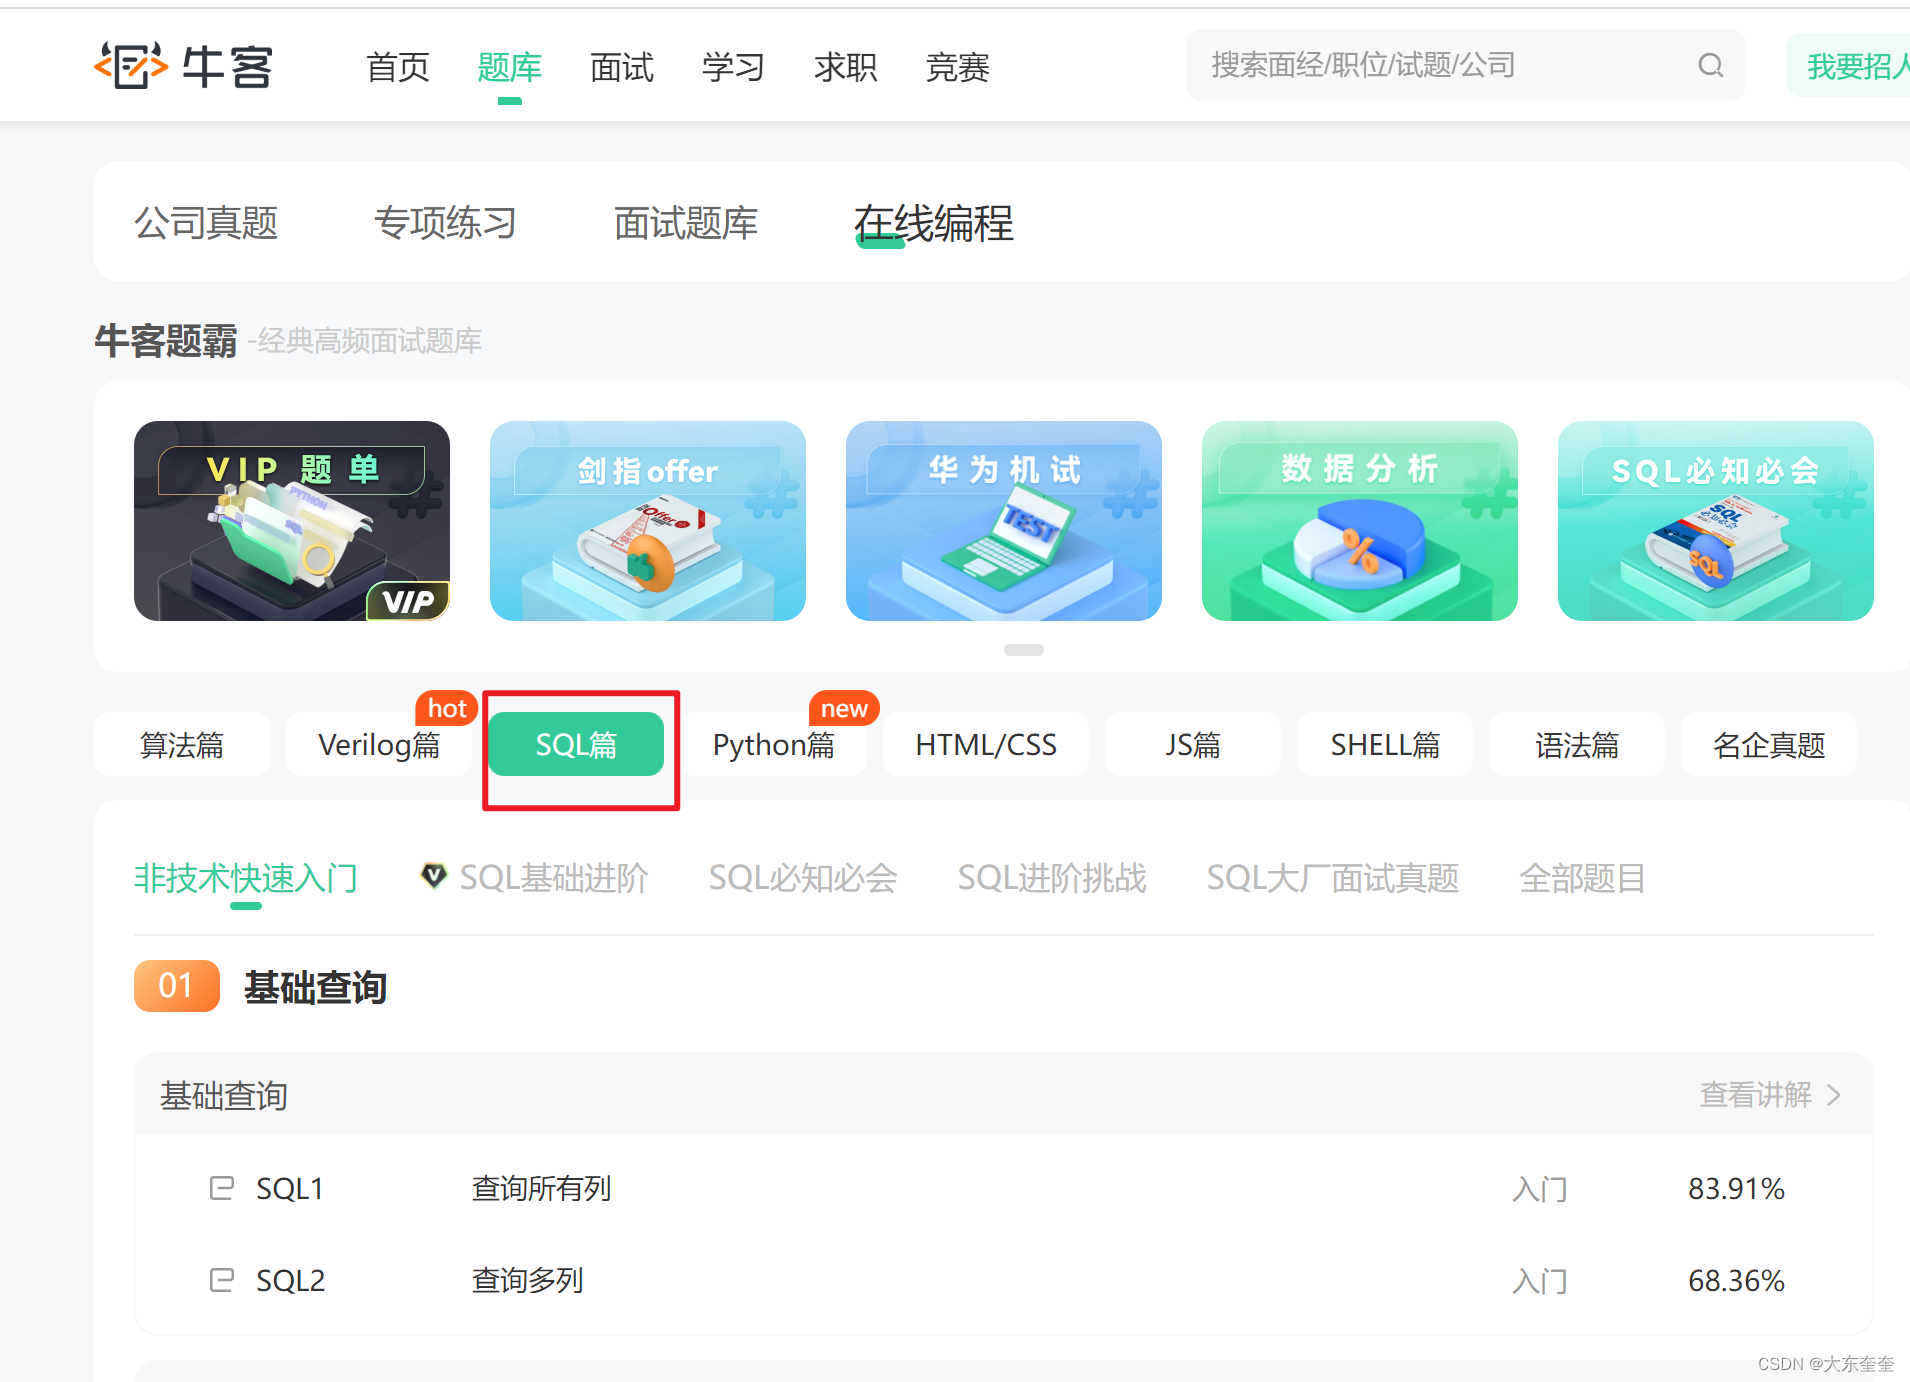Click the search magnifier icon
The height and width of the screenshot is (1382, 1910).
1711,66
